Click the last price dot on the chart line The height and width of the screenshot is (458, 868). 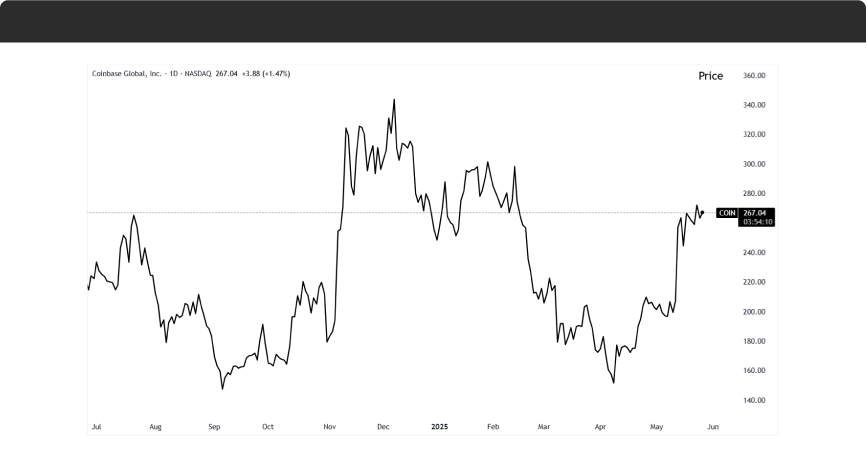point(703,212)
